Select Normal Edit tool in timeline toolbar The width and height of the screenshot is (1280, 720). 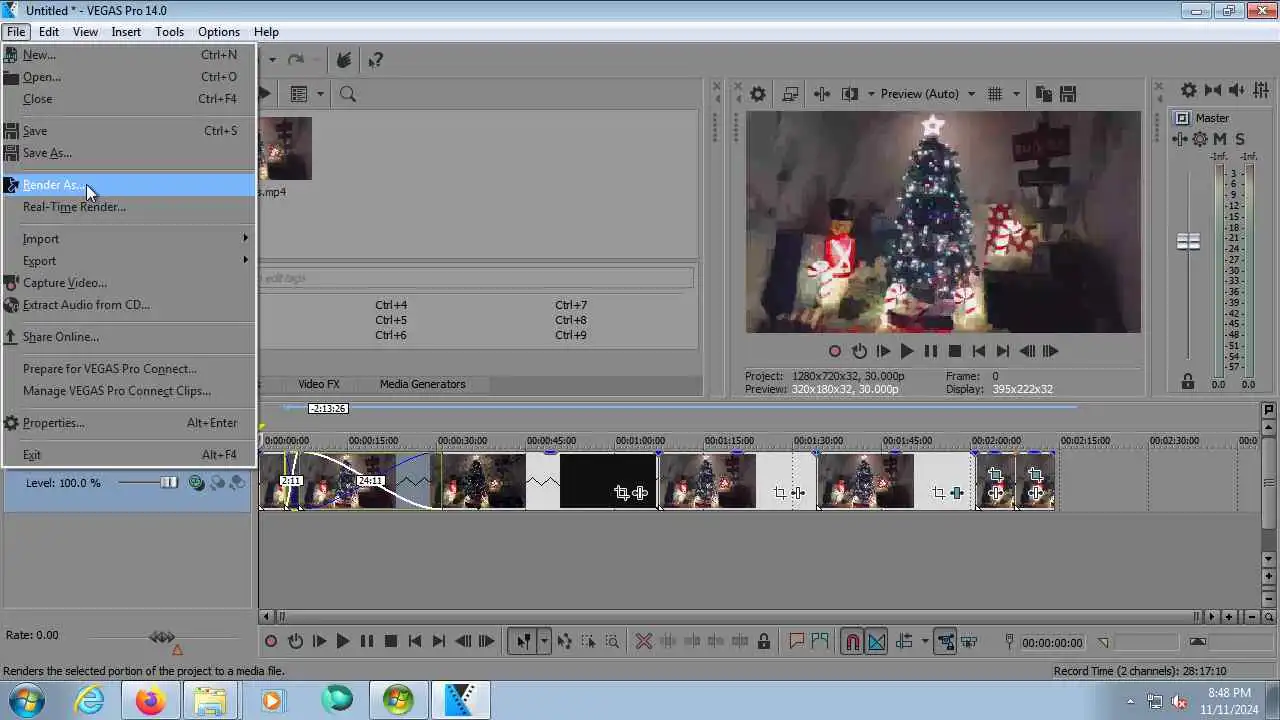[x=523, y=642]
